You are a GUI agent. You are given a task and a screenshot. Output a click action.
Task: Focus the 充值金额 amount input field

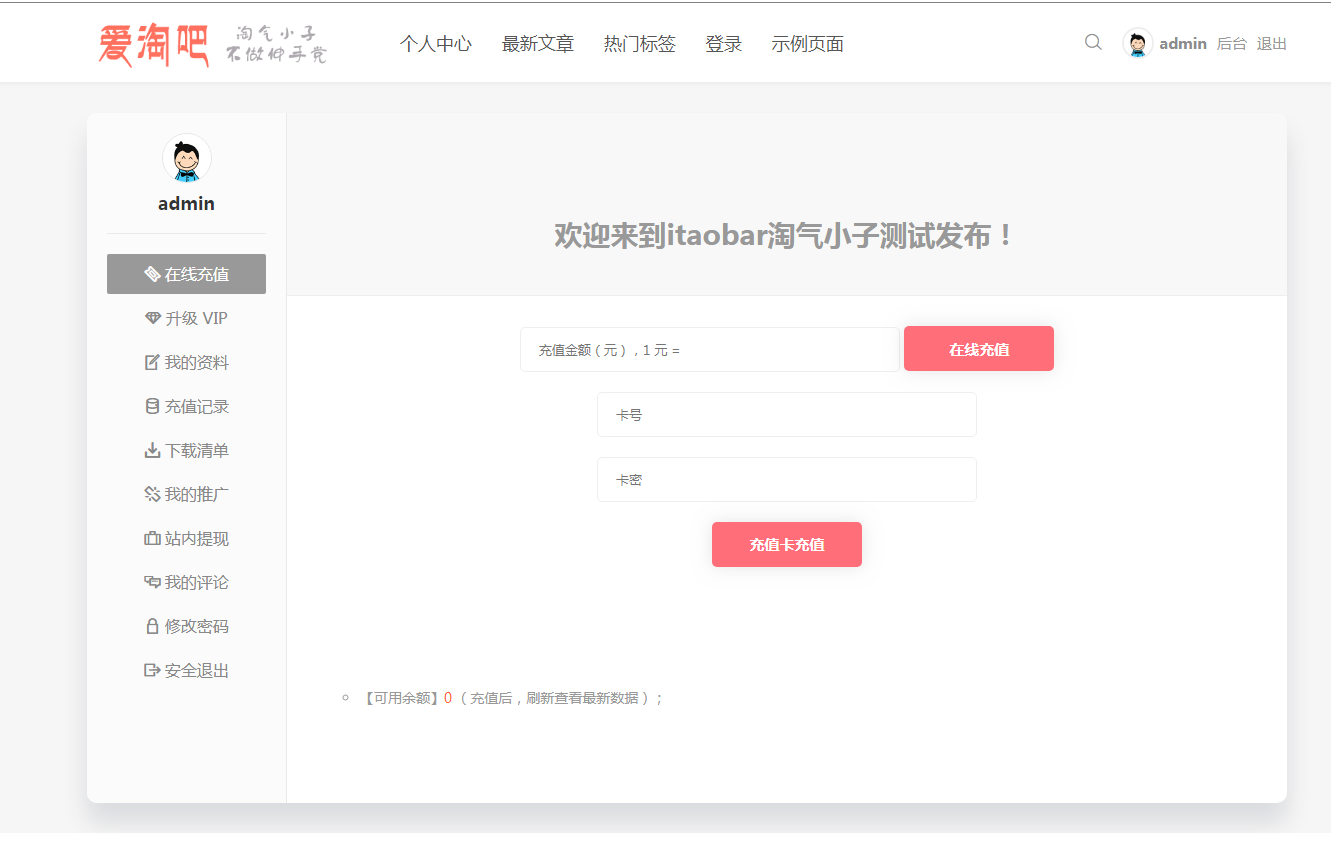710,350
